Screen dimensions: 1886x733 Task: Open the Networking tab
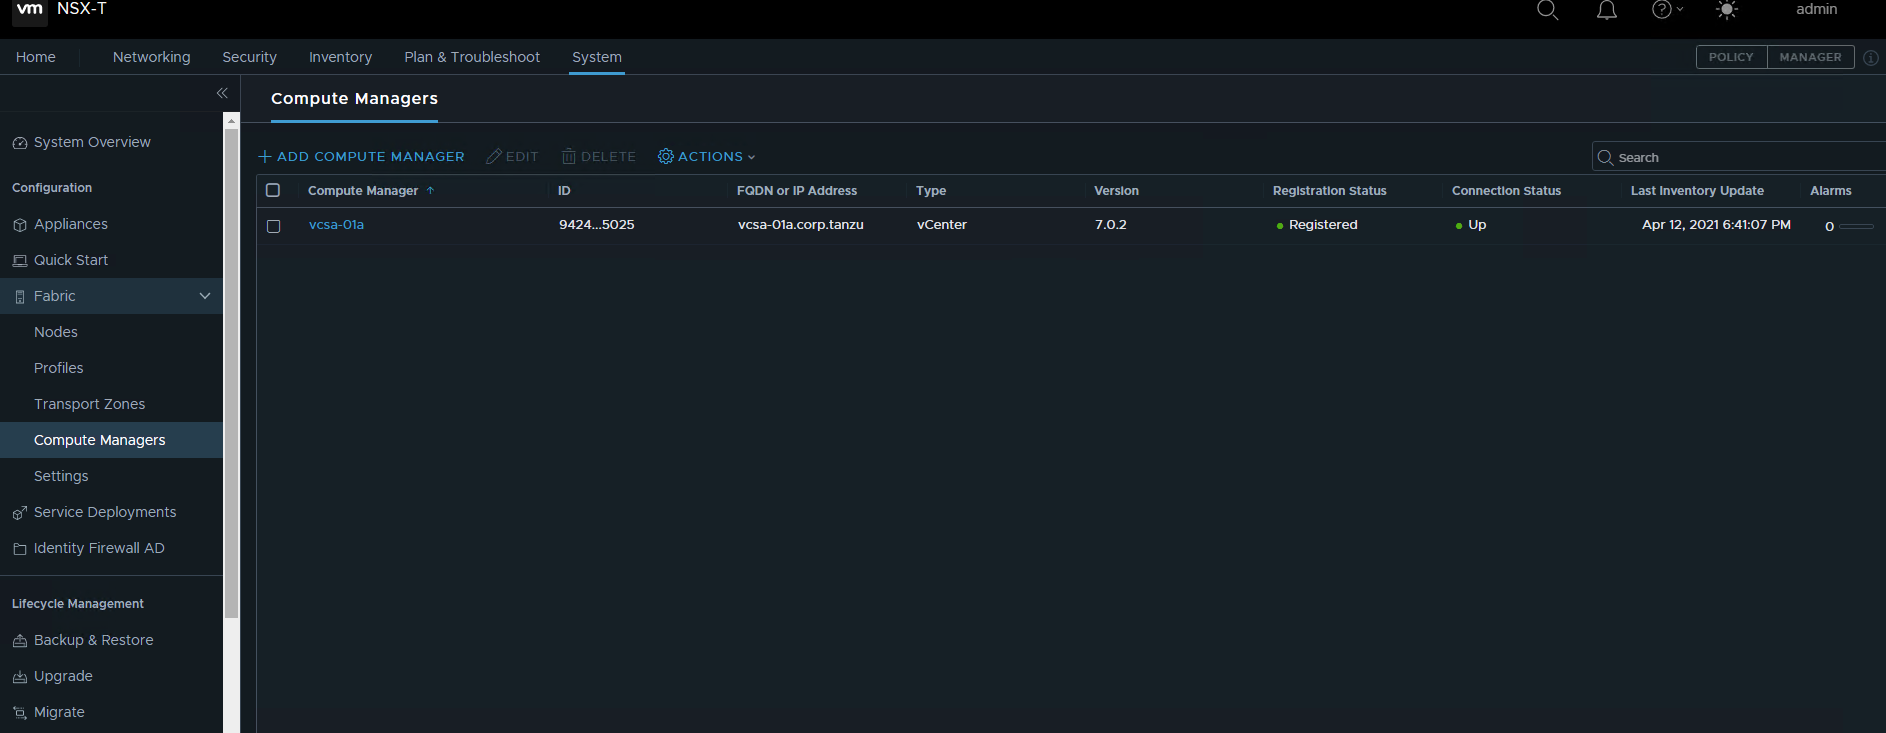(x=151, y=57)
